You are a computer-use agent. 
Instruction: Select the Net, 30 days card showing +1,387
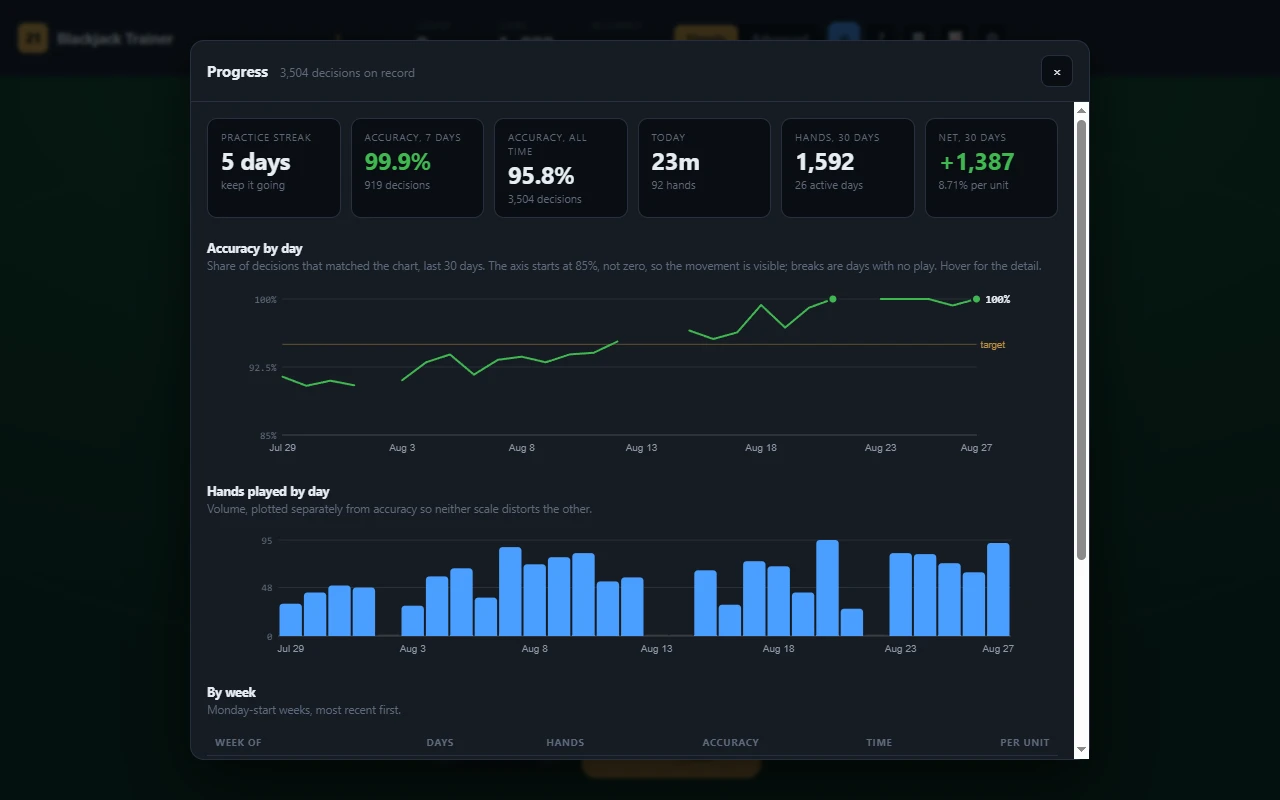991,168
